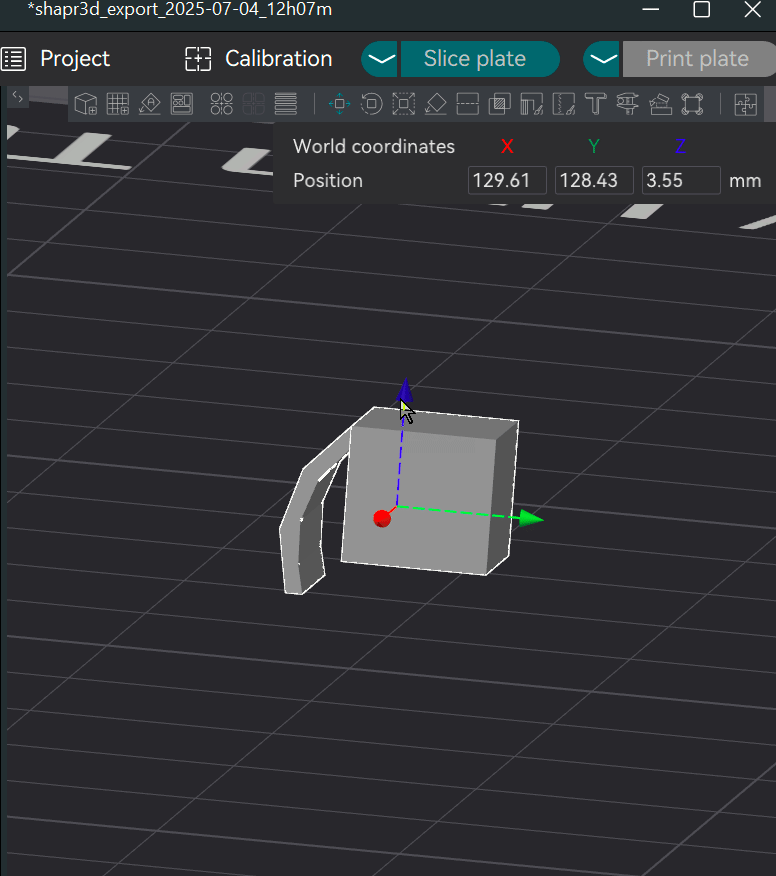This screenshot has height=876, width=776.
Task: Click the Add object cube icon
Action: 86,104
